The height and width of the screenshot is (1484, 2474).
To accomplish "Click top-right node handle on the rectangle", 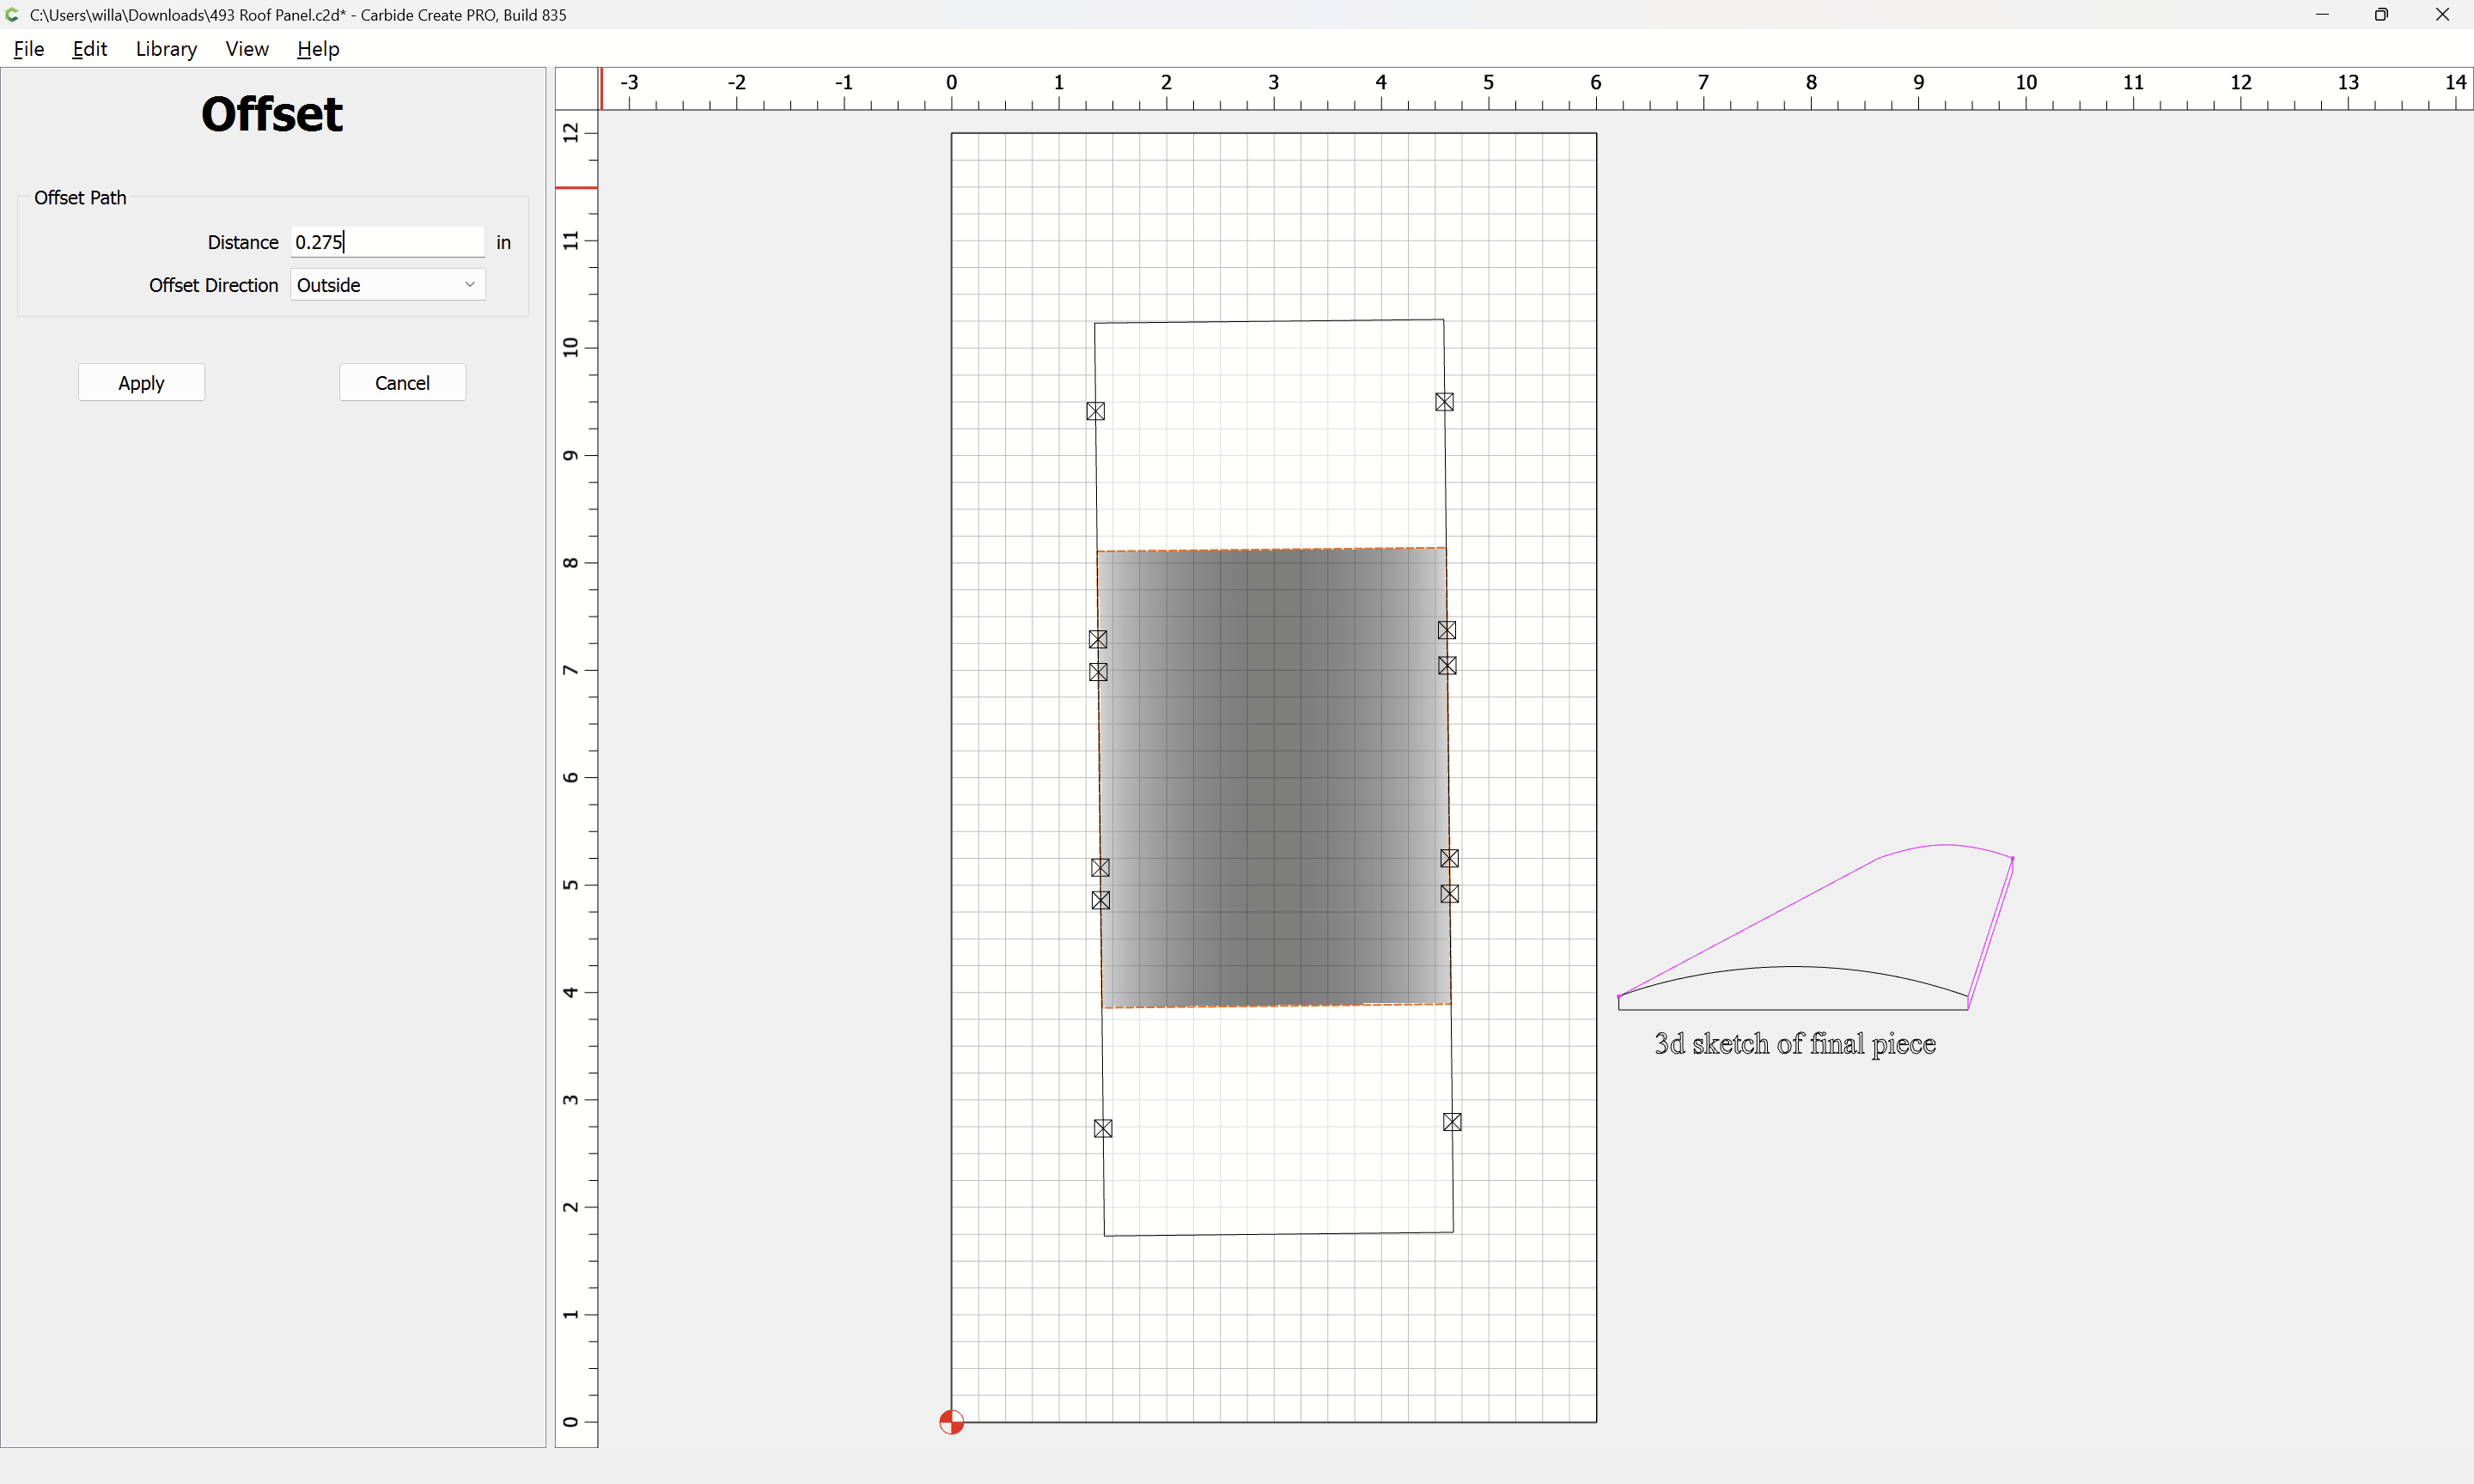I will [1444, 402].
